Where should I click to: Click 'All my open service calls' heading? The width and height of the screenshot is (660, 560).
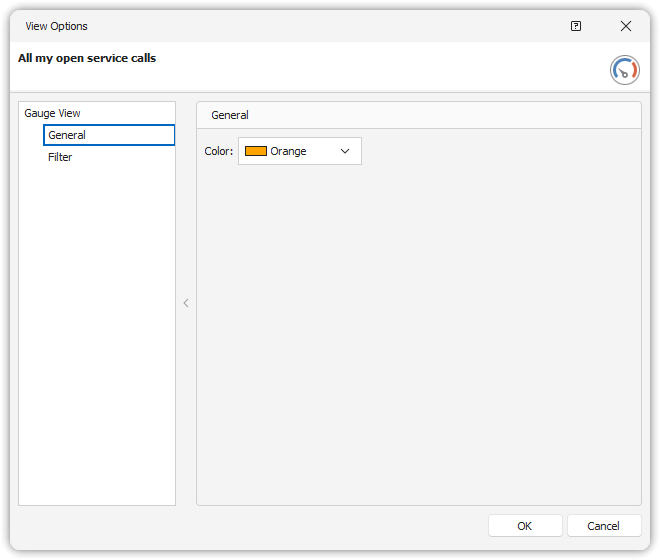pyautogui.click(x=87, y=58)
